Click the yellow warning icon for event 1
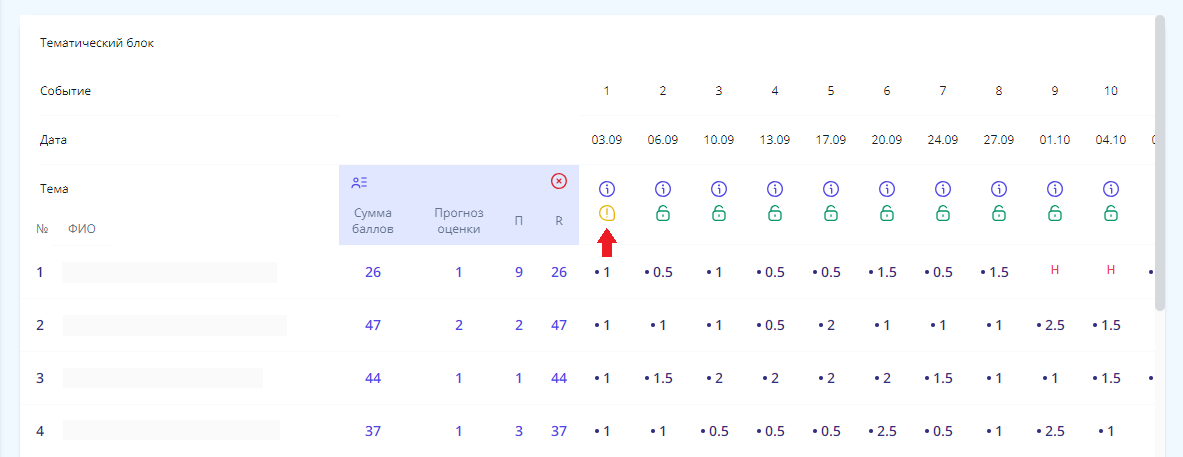This screenshot has width=1183, height=457. [x=607, y=213]
